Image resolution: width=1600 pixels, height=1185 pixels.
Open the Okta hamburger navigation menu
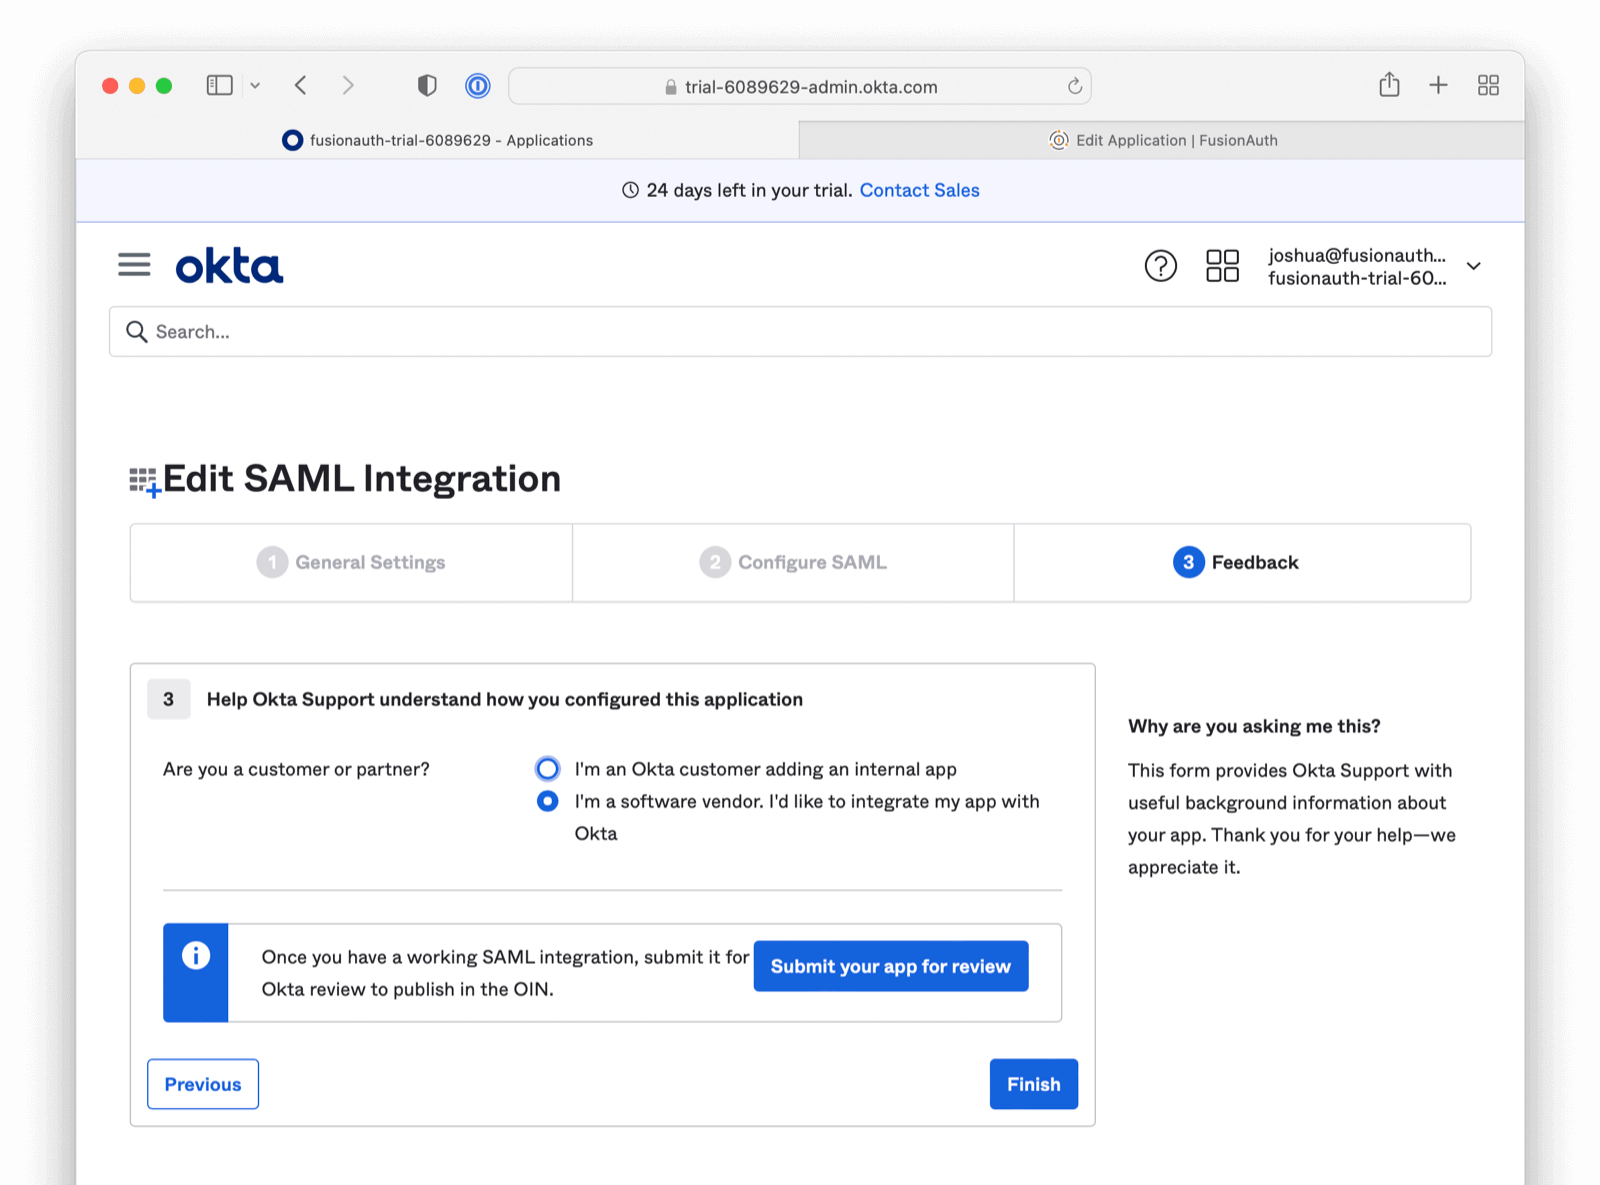point(134,265)
